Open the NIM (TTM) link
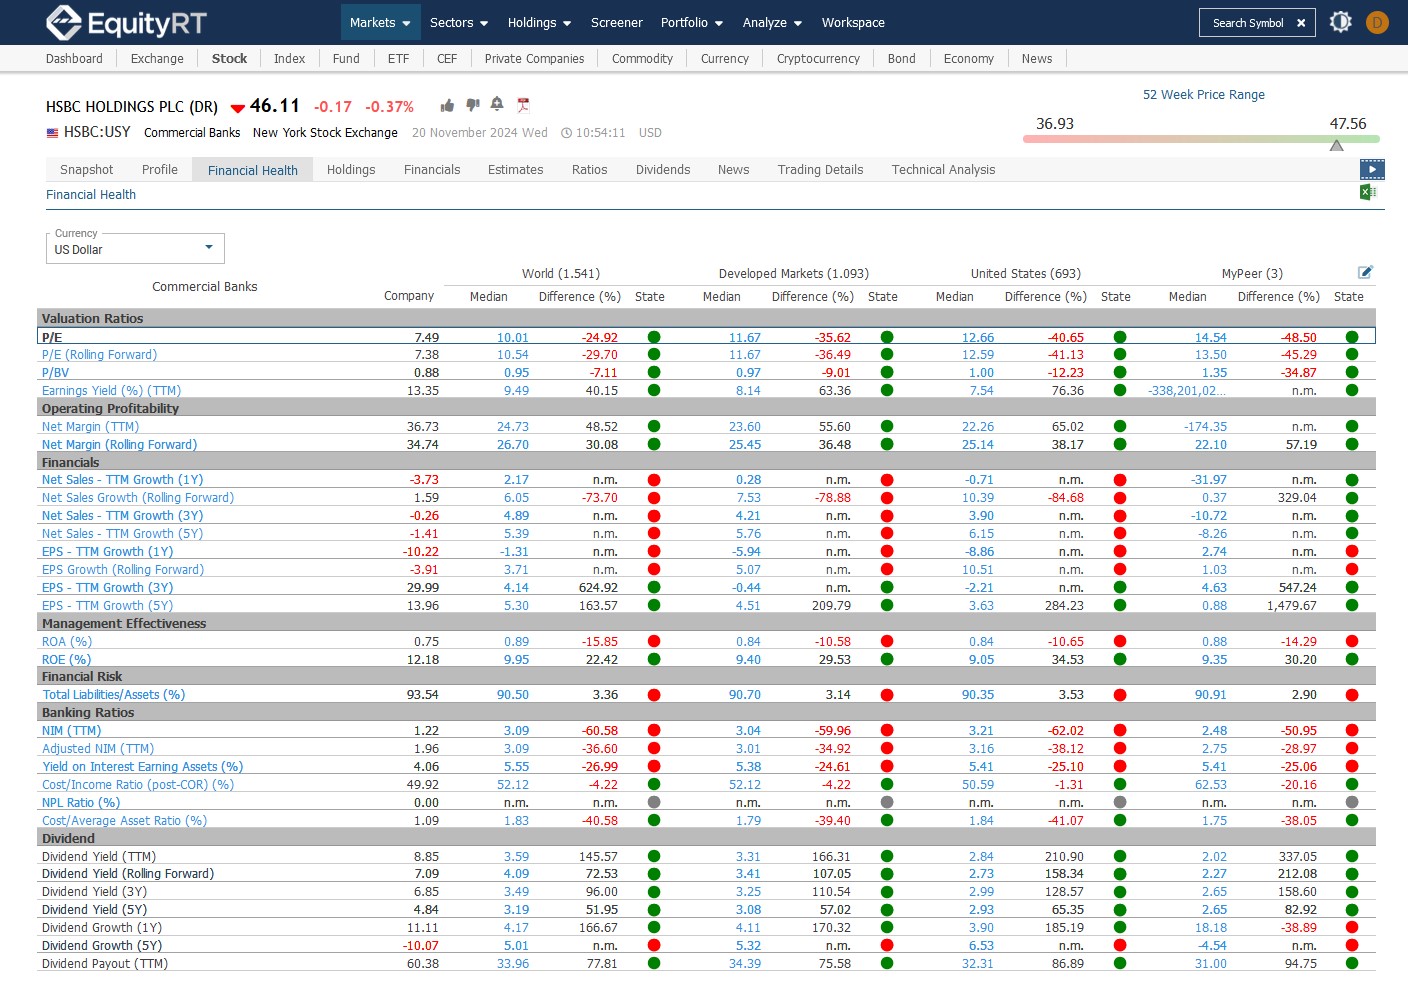1408x989 pixels. click(x=71, y=731)
